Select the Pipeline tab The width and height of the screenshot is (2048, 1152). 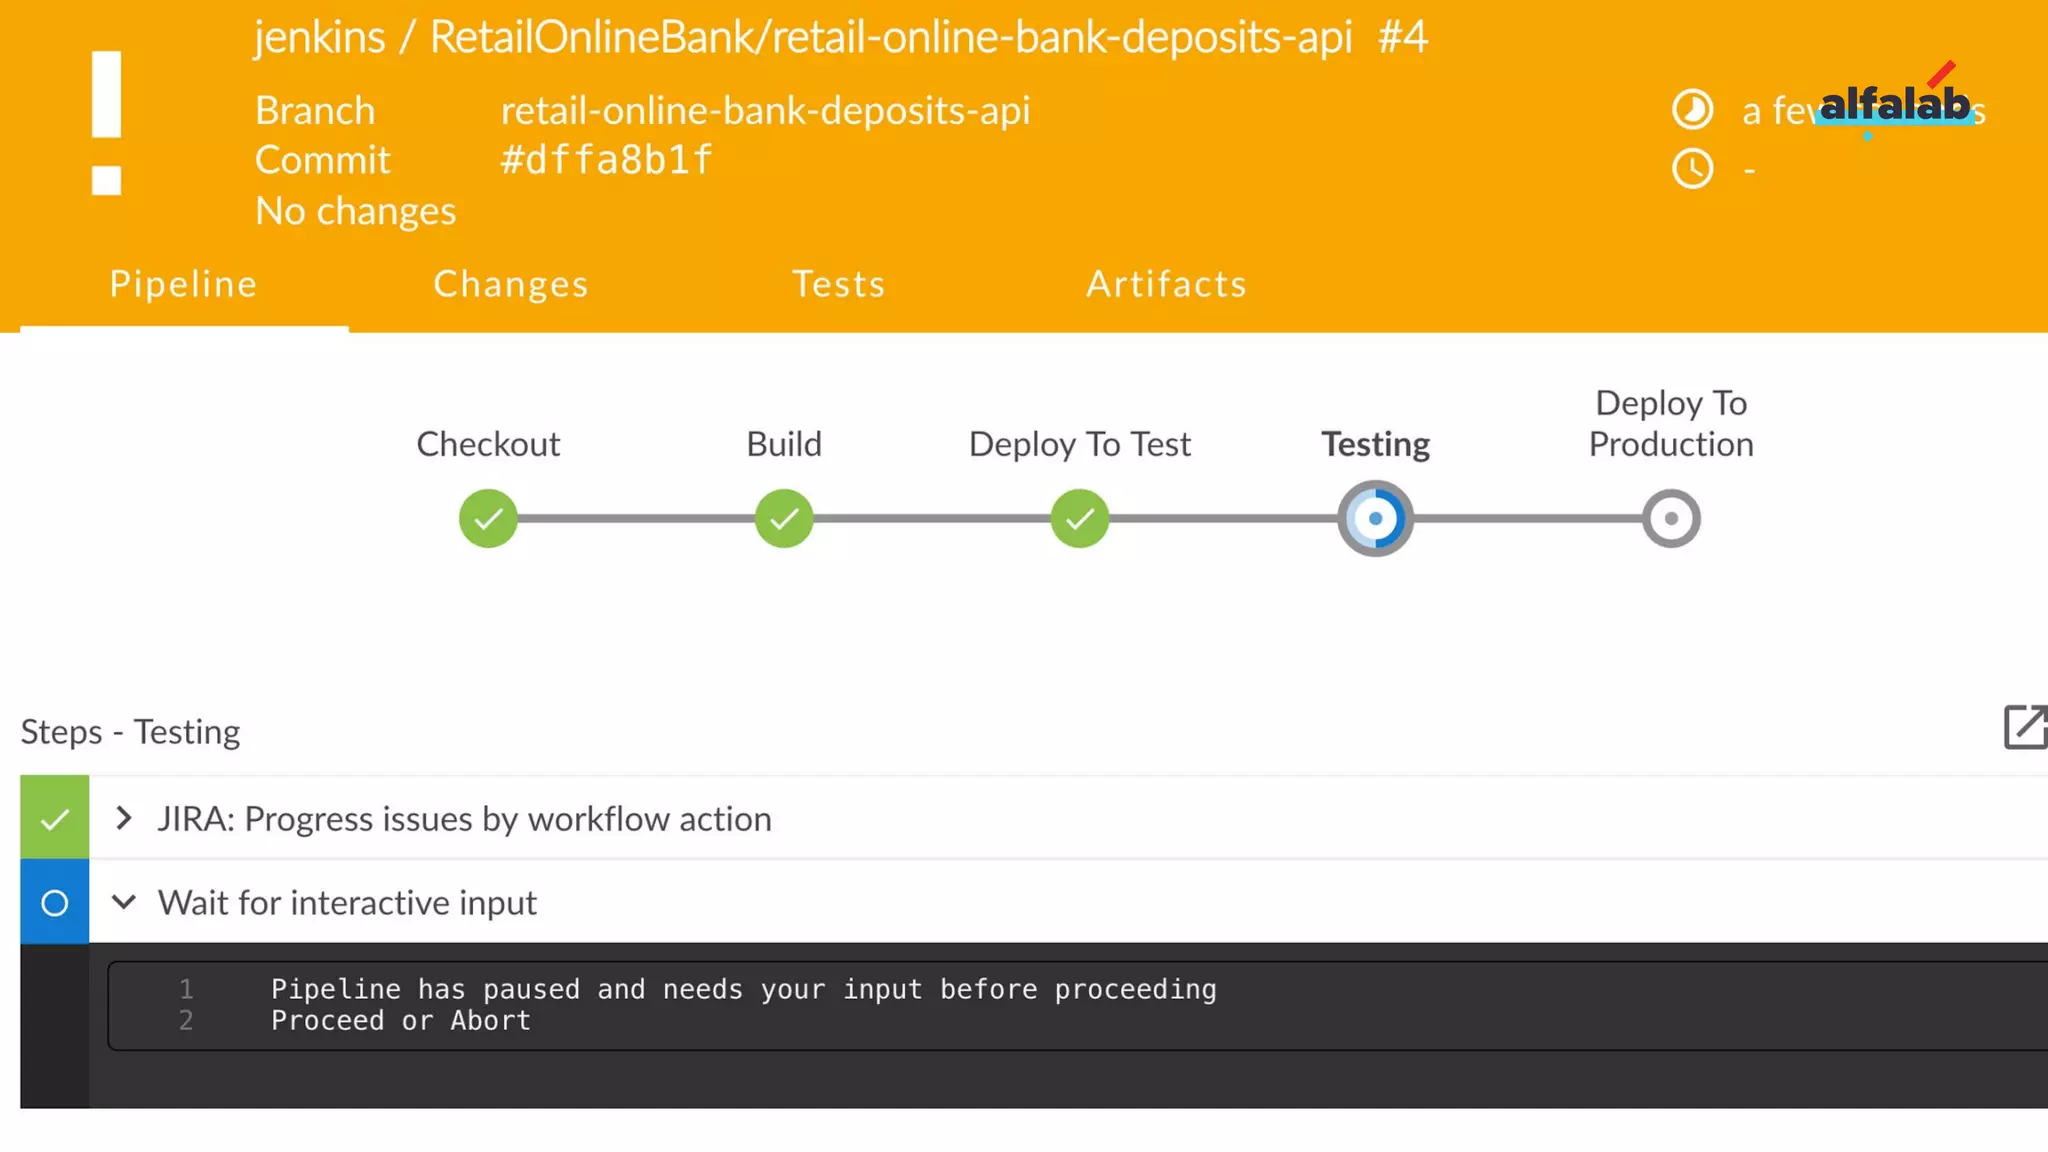click(x=183, y=284)
